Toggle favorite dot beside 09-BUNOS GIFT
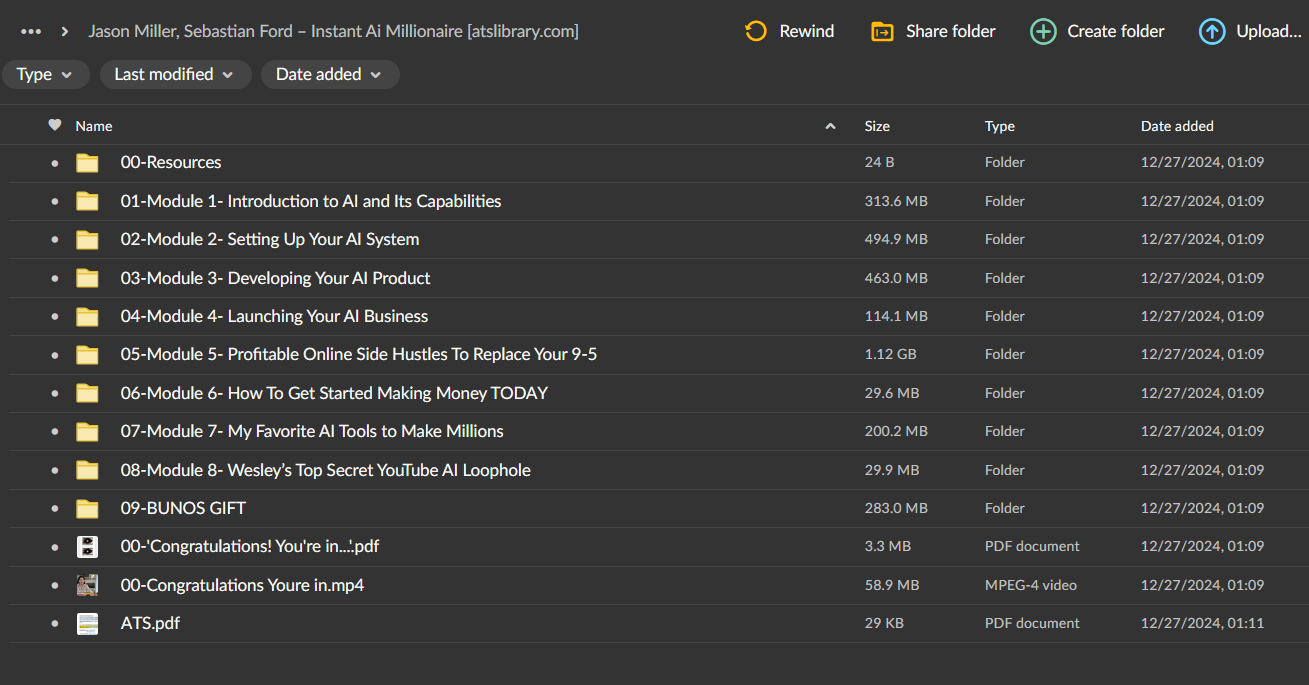Image resolution: width=1309 pixels, height=685 pixels. click(55, 509)
